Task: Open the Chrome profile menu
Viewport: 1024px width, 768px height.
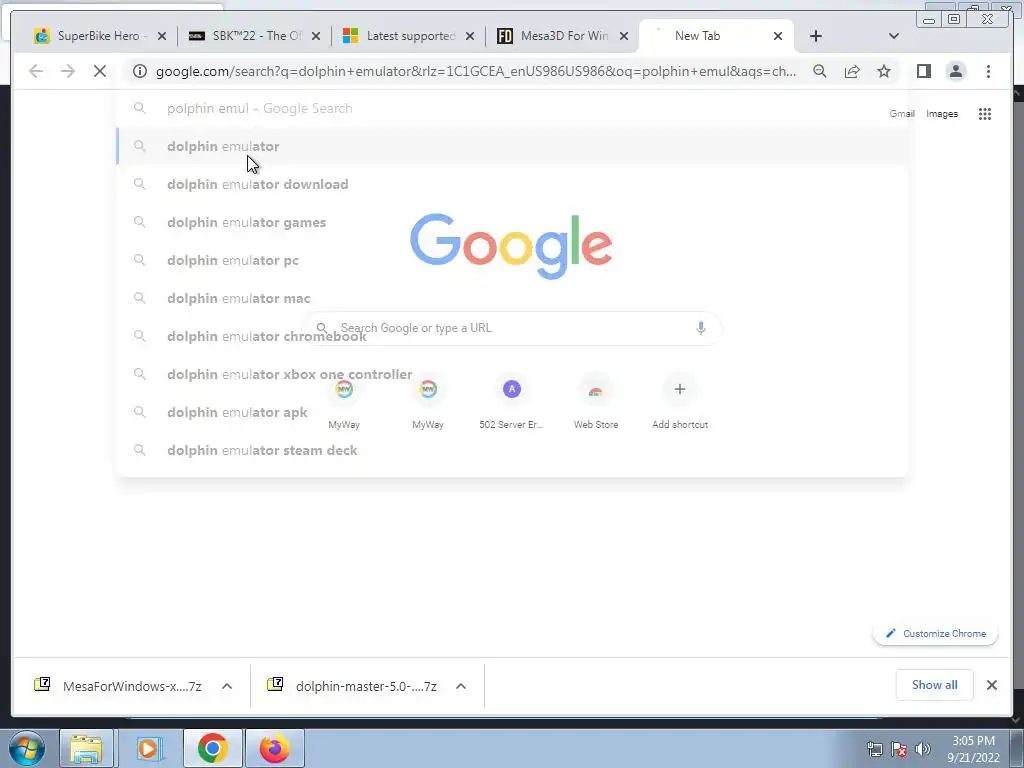Action: click(x=955, y=71)
